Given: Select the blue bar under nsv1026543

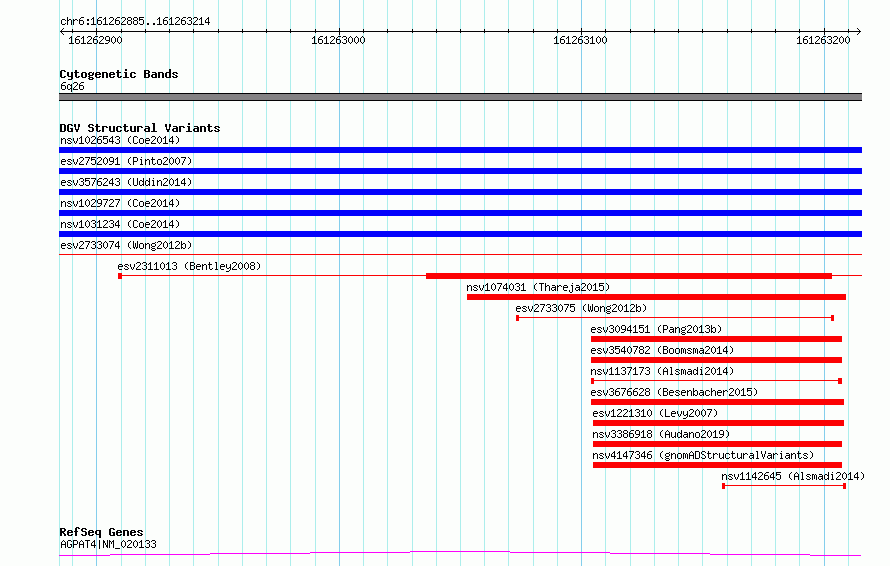Looking at the screenshot, I should [460, 150].
